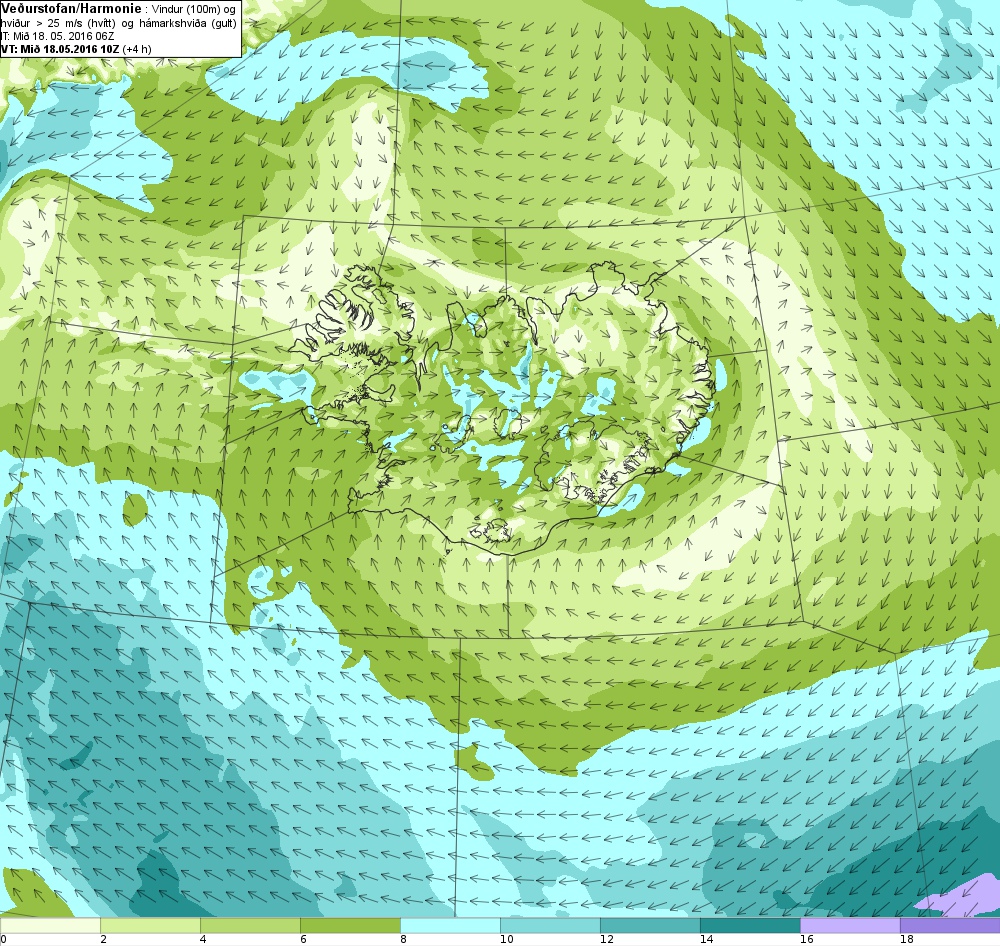Click the light purple 16–18 m/s legend swatch
The image size is (1000, 946).
tap(851, 926)
